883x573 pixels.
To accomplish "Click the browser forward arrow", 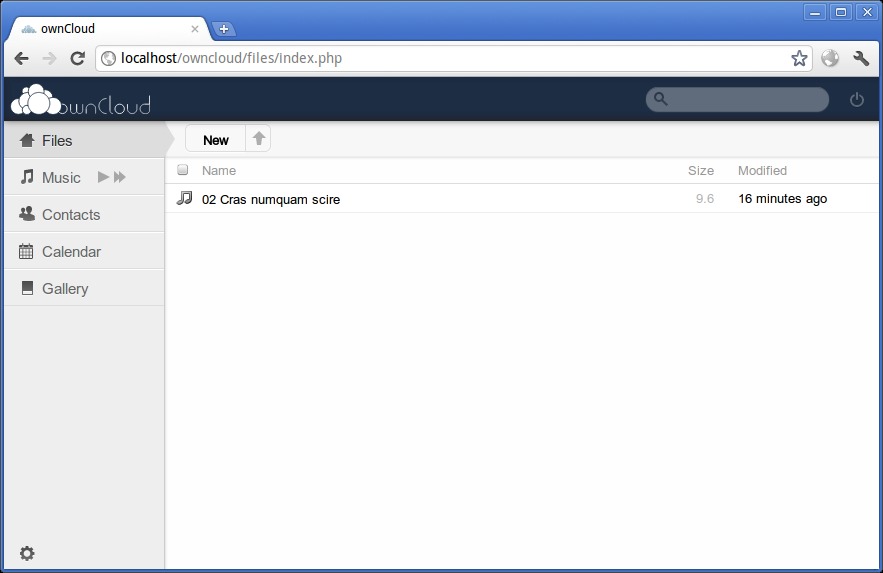I will pos(50,58).
